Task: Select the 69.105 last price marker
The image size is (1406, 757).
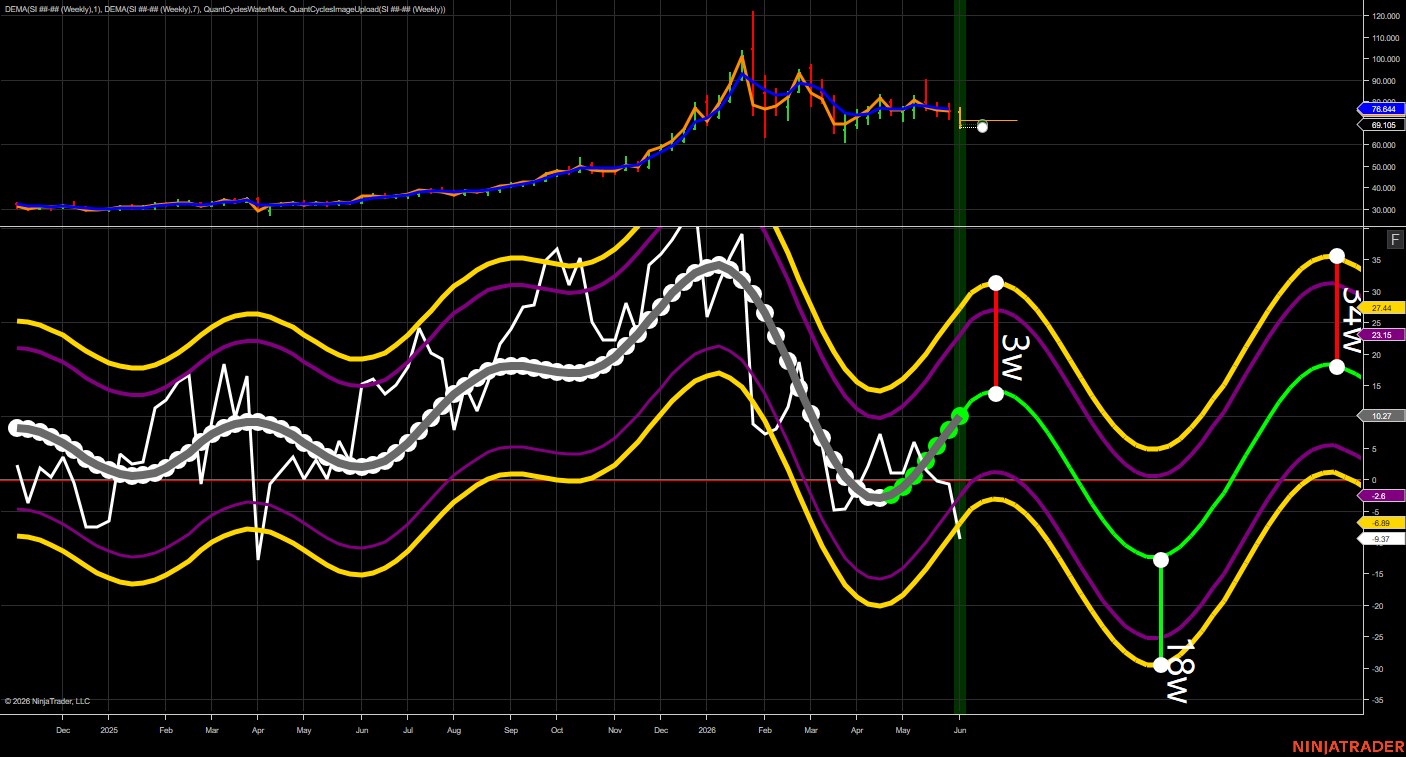Action: click(1380, 125)
